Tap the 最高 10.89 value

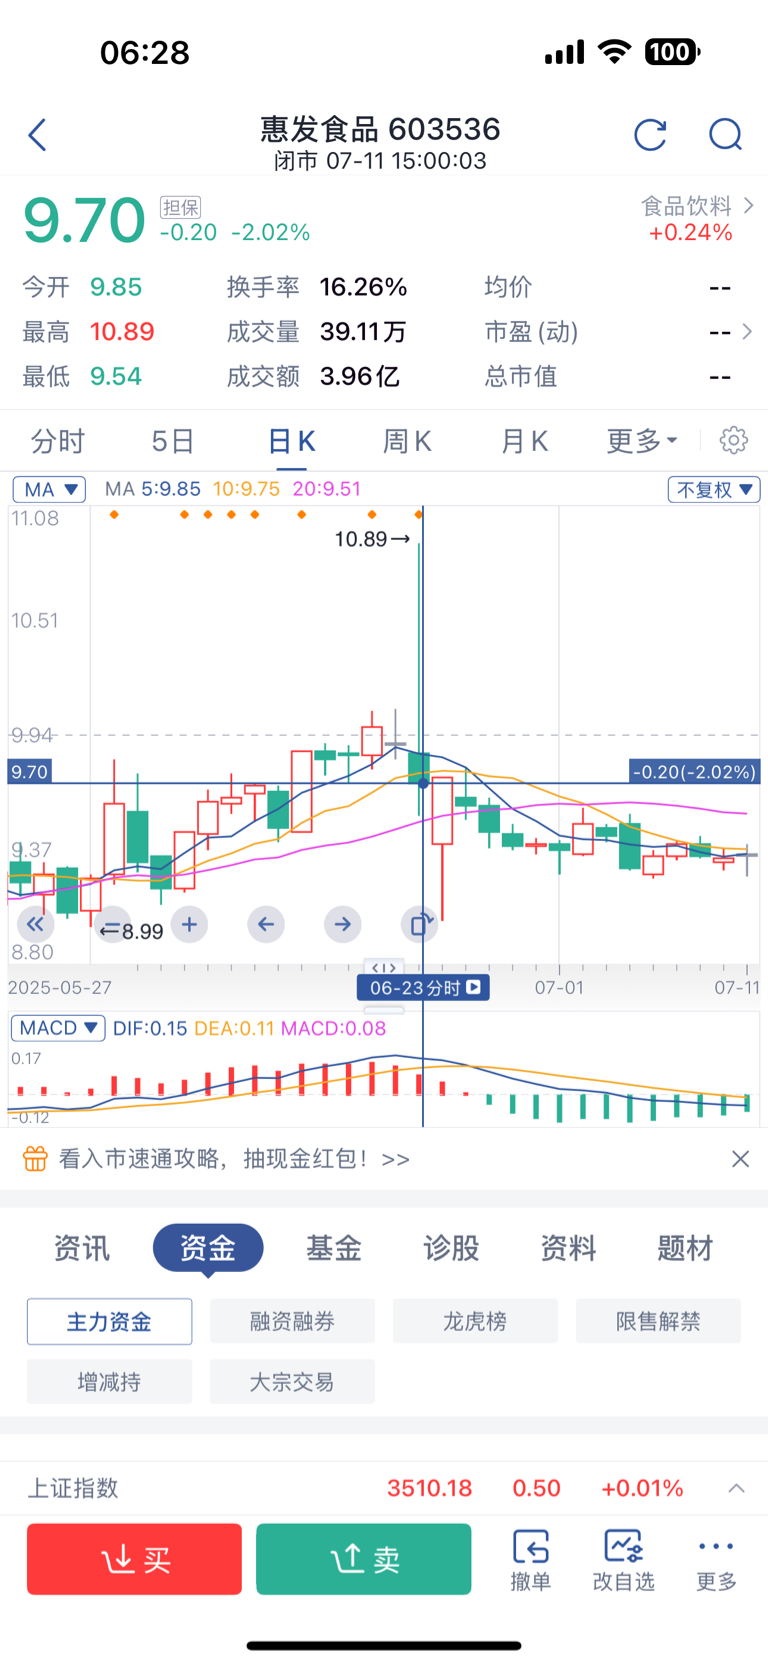(x=122, y=331)
